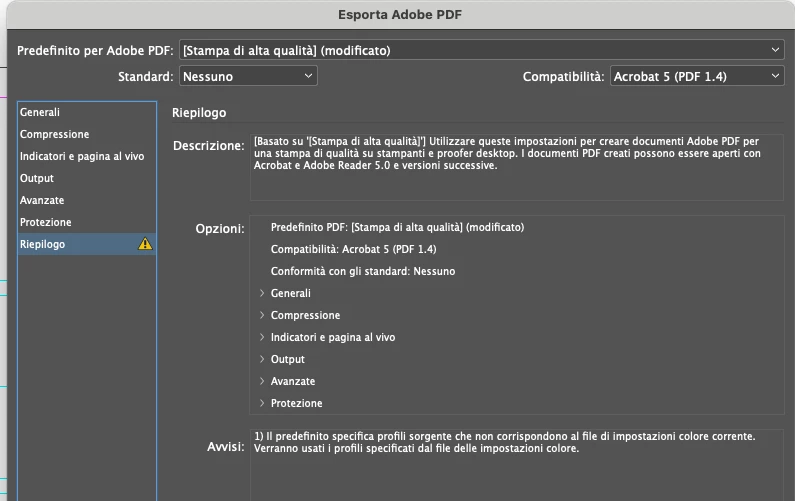Click the Riepilogo section heading
Screen dimensions: 795x501
(x=199, y=113)
